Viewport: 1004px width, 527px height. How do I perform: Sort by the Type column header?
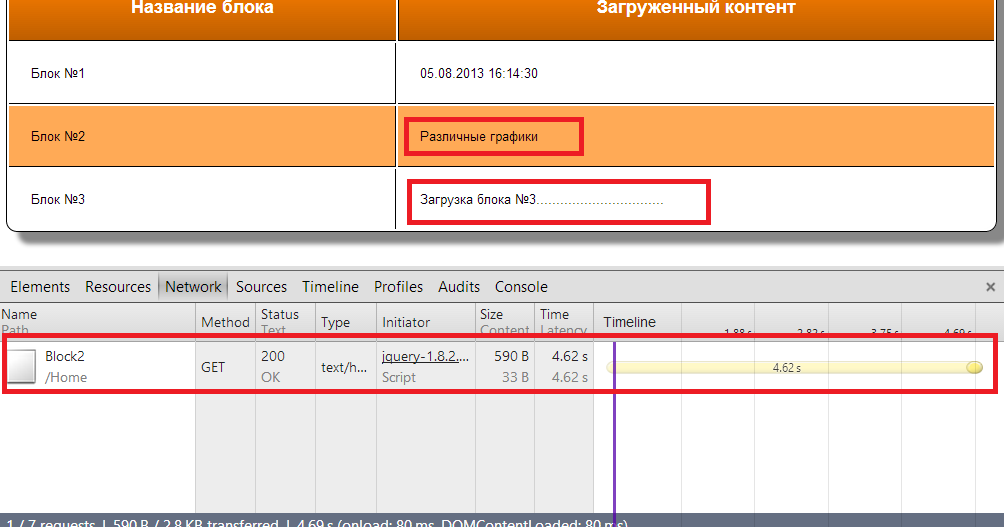pos(346,321)
